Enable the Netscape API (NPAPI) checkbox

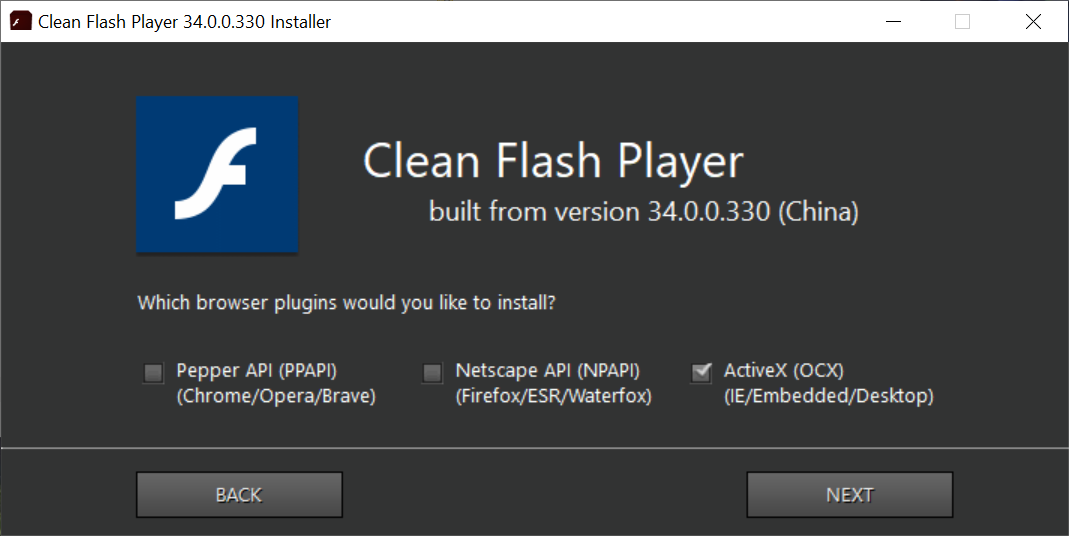432,372
